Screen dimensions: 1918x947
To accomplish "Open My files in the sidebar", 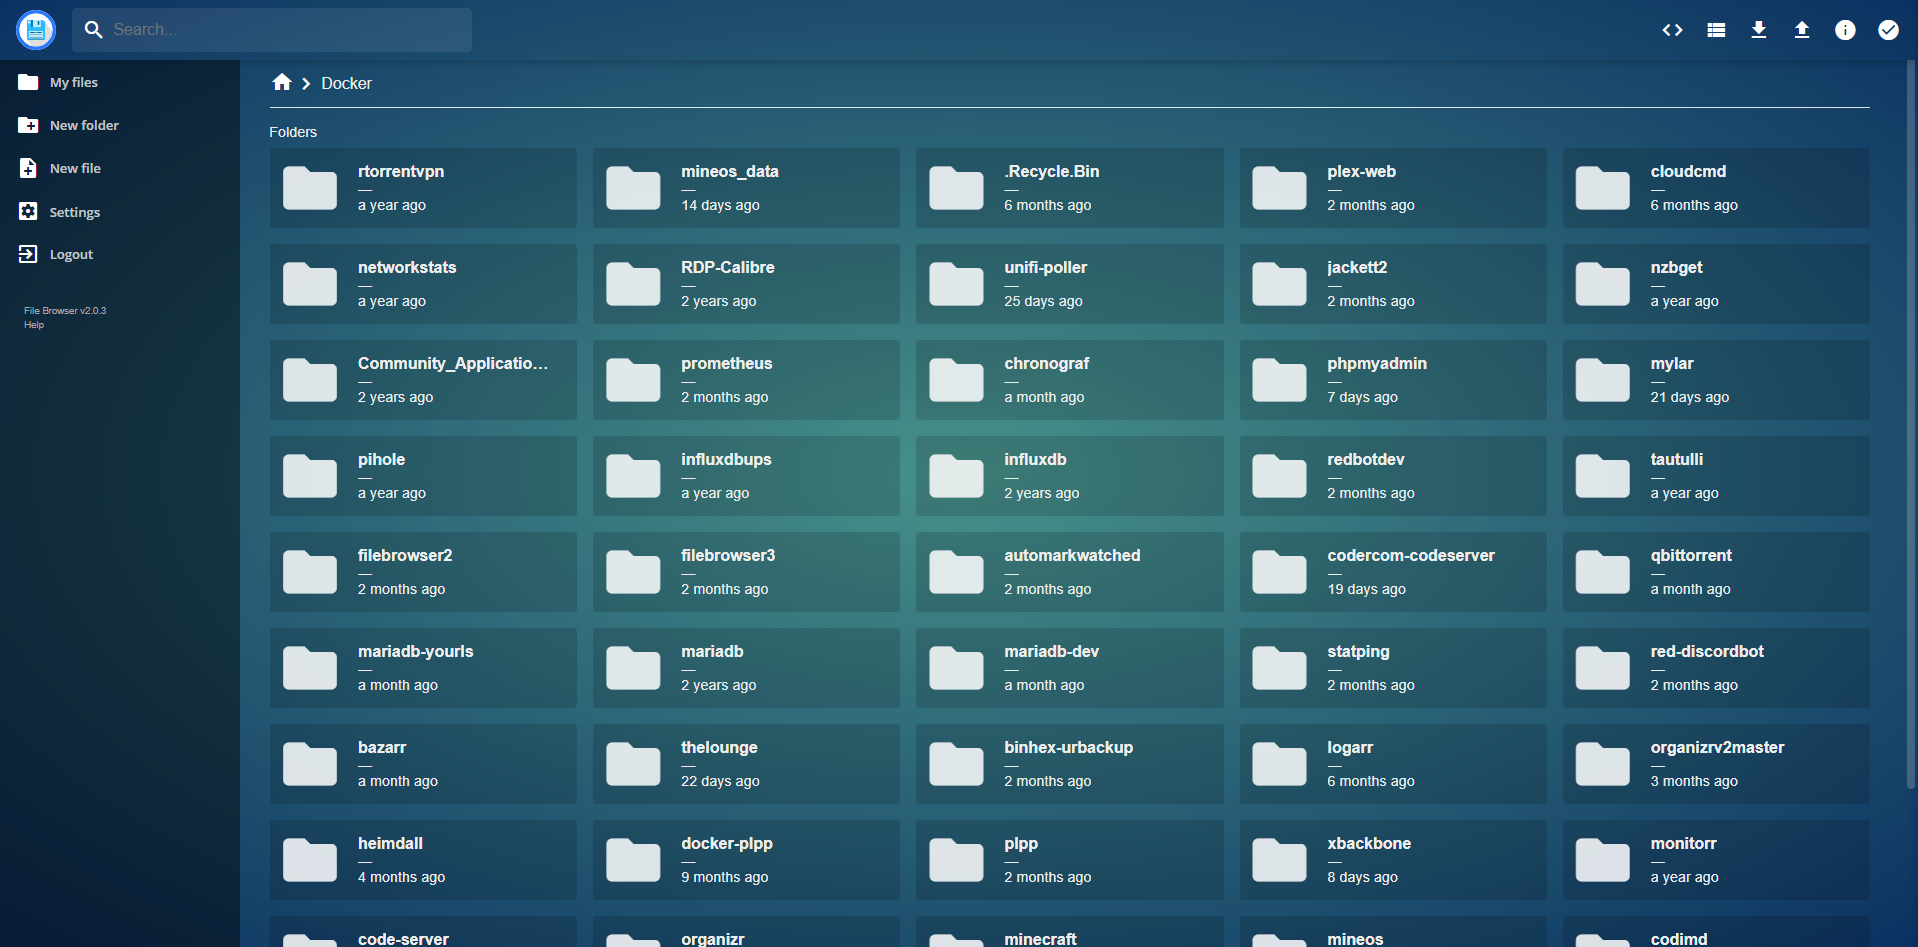I will 73,83.
